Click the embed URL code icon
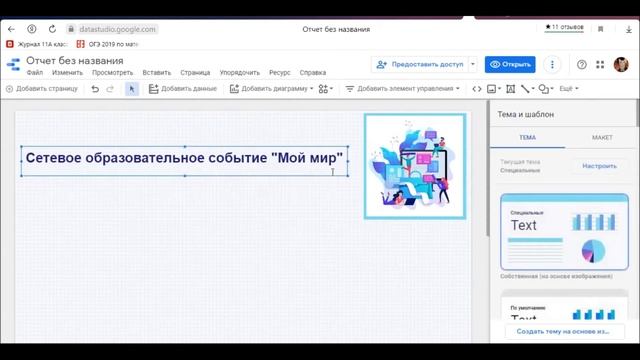This screenshot has height=360, width=640. click(477, 89)
